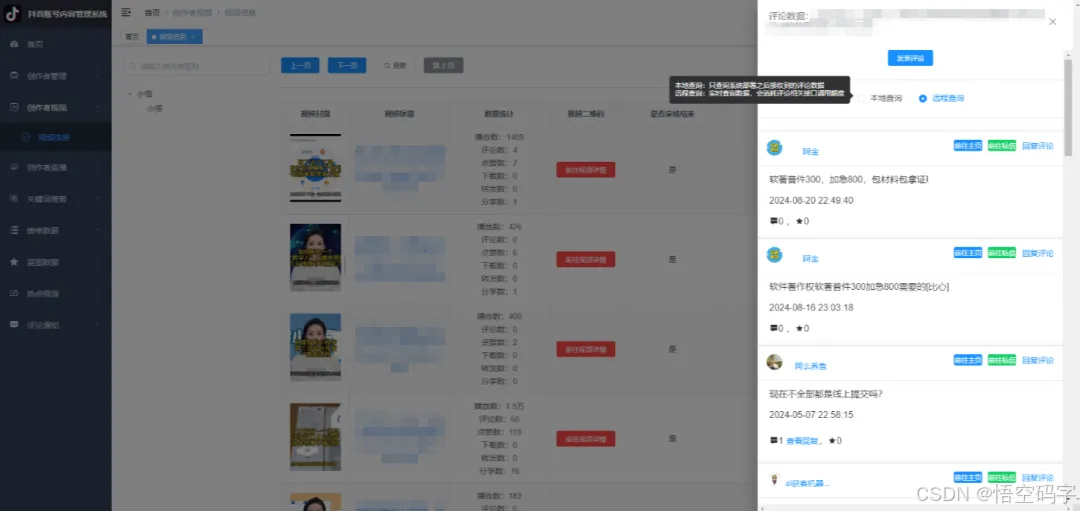Click 回复评论 on 阿么养鱼's comment
1080x511 pixels.
click(1037, 360)
